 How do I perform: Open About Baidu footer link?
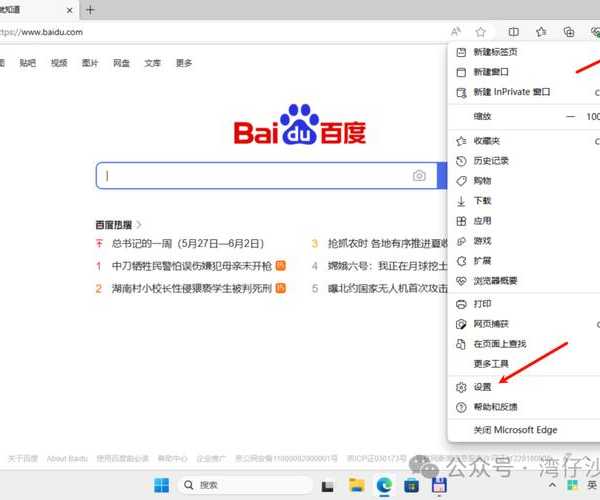[x=67, y=458]
